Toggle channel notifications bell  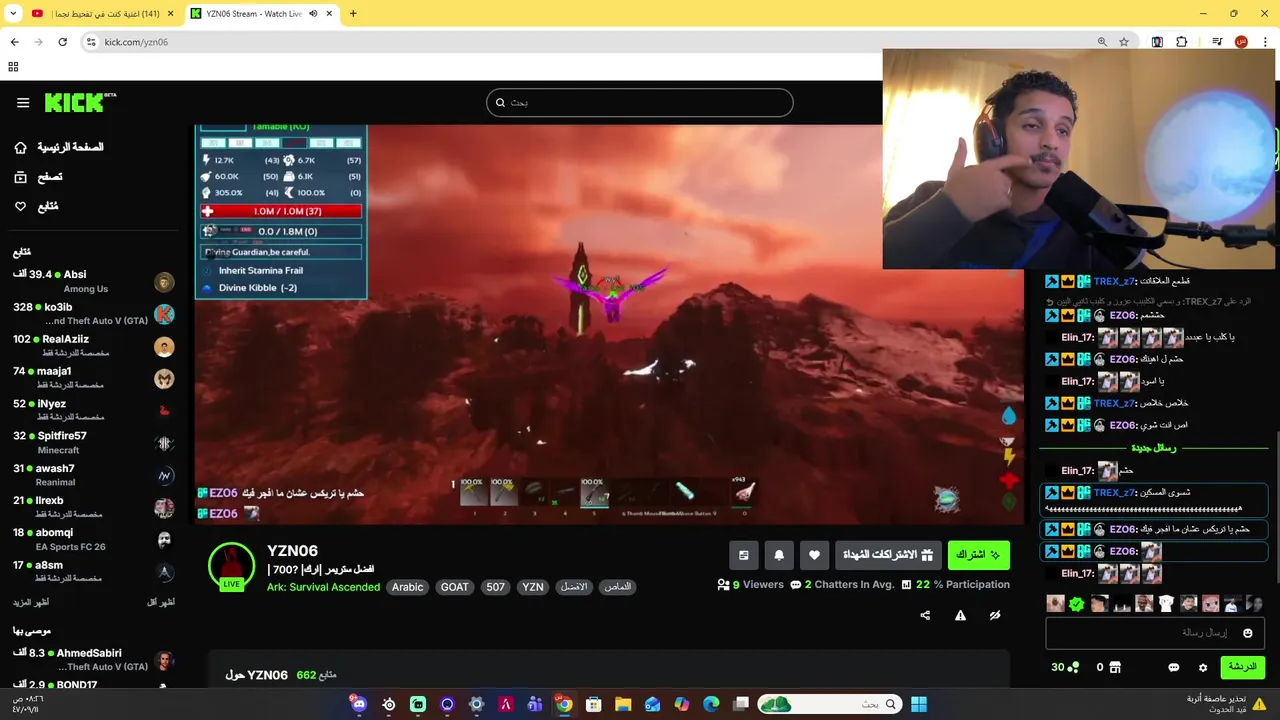pos(779,554)
